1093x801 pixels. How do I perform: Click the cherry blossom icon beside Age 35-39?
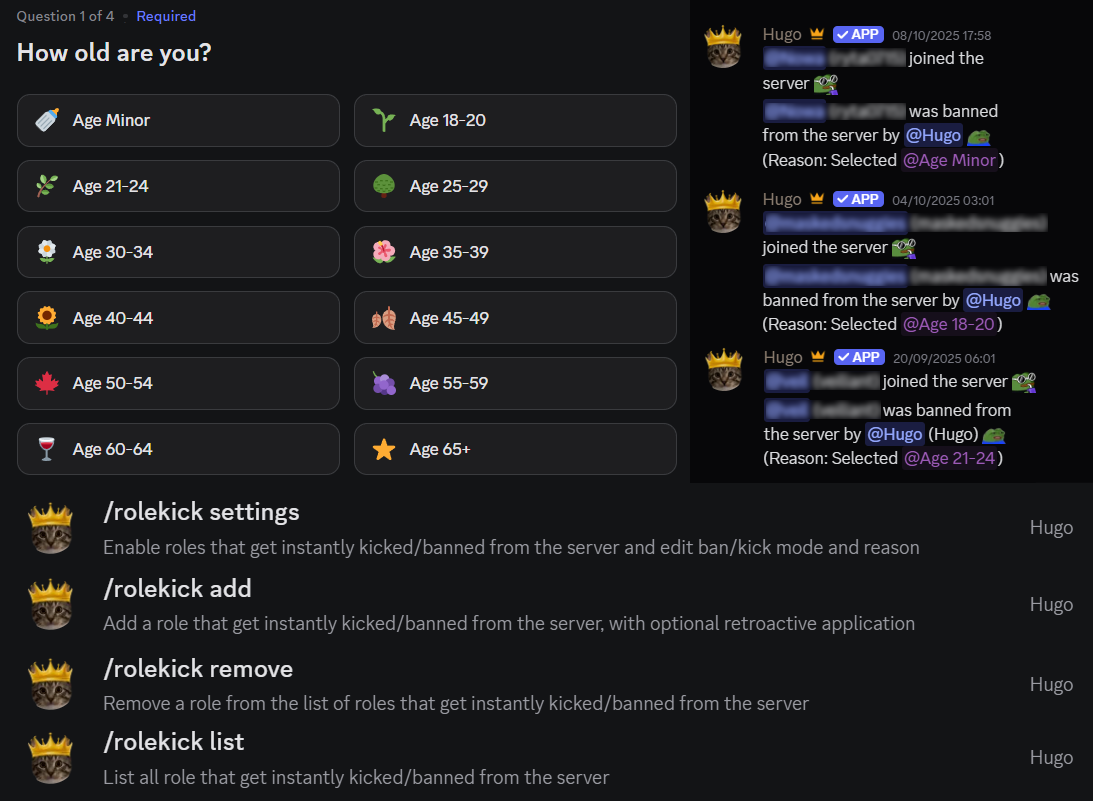tap(383, 252)
